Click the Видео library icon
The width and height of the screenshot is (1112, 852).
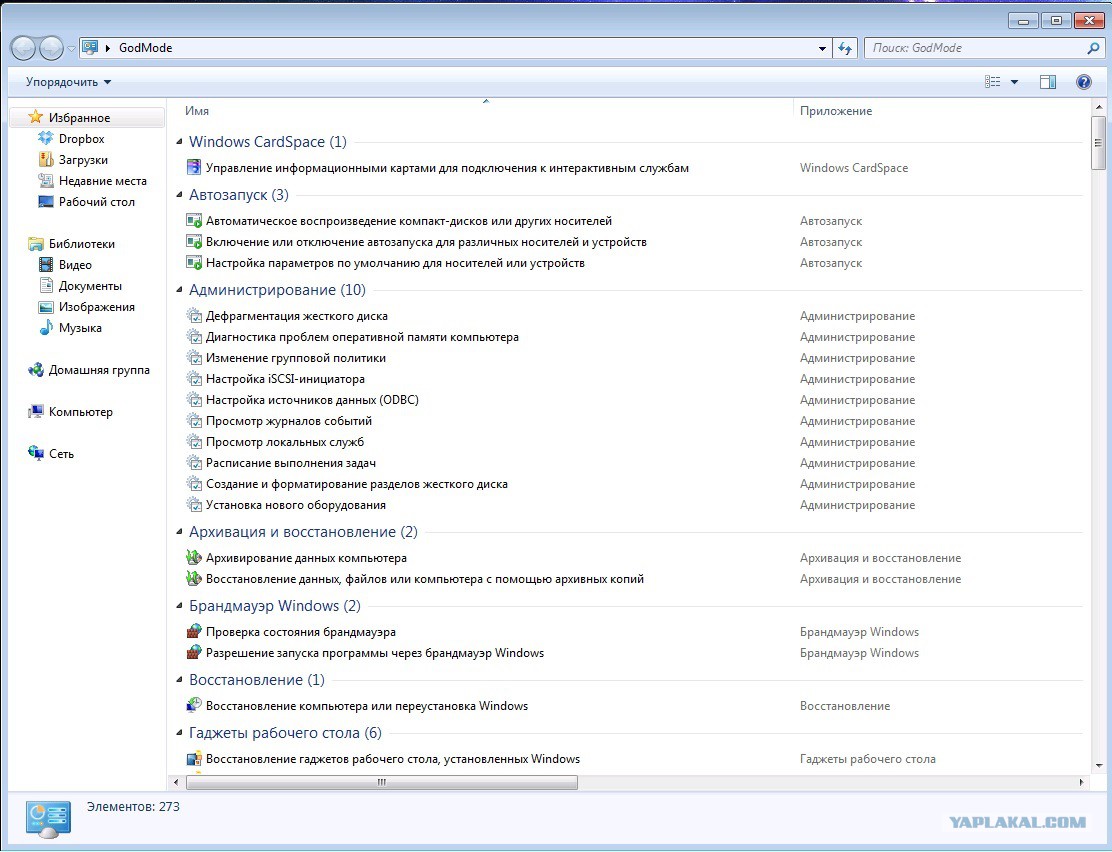tap(45, 265)
